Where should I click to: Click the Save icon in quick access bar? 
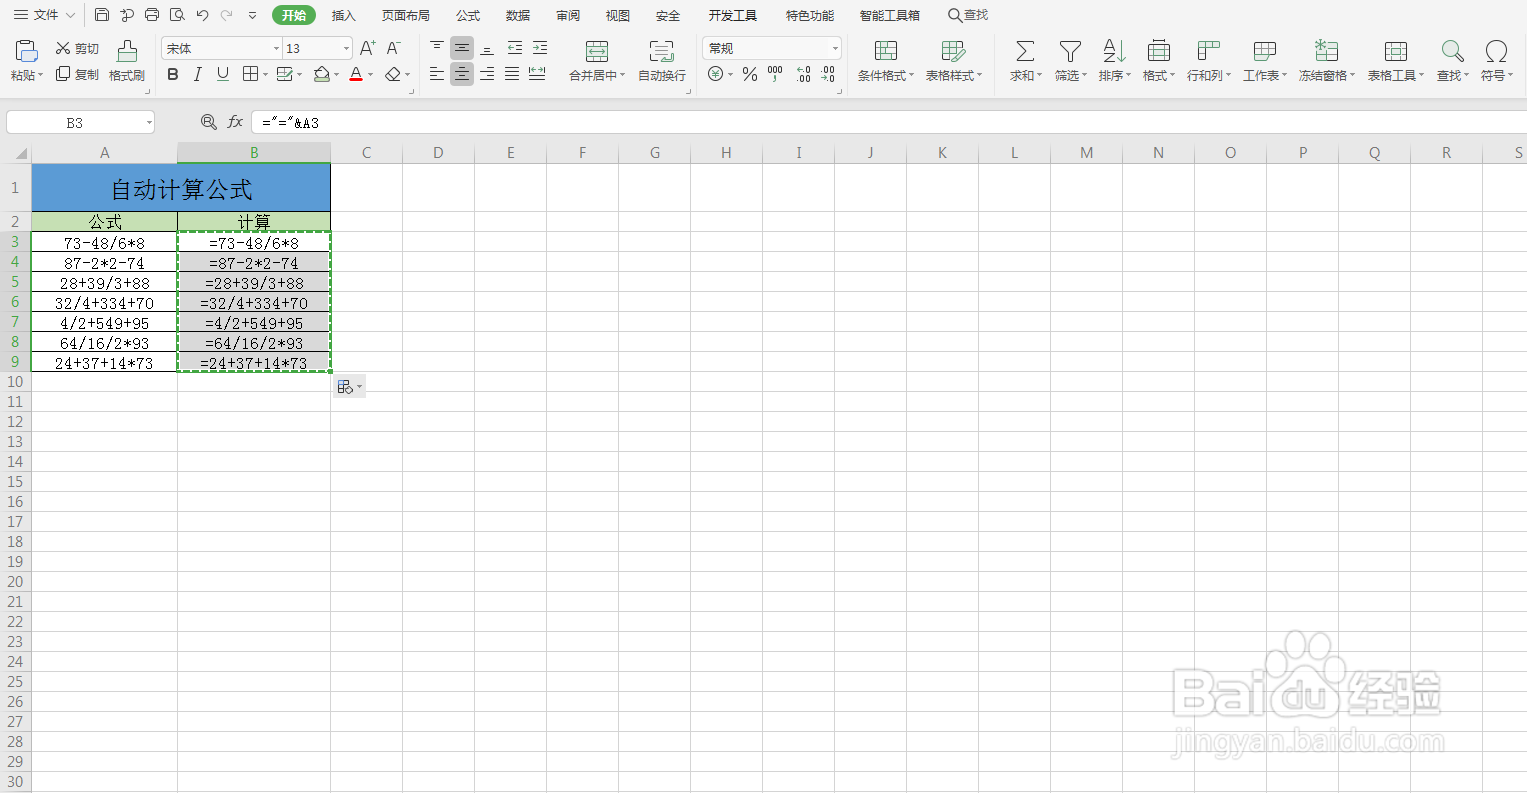point(102,15)
